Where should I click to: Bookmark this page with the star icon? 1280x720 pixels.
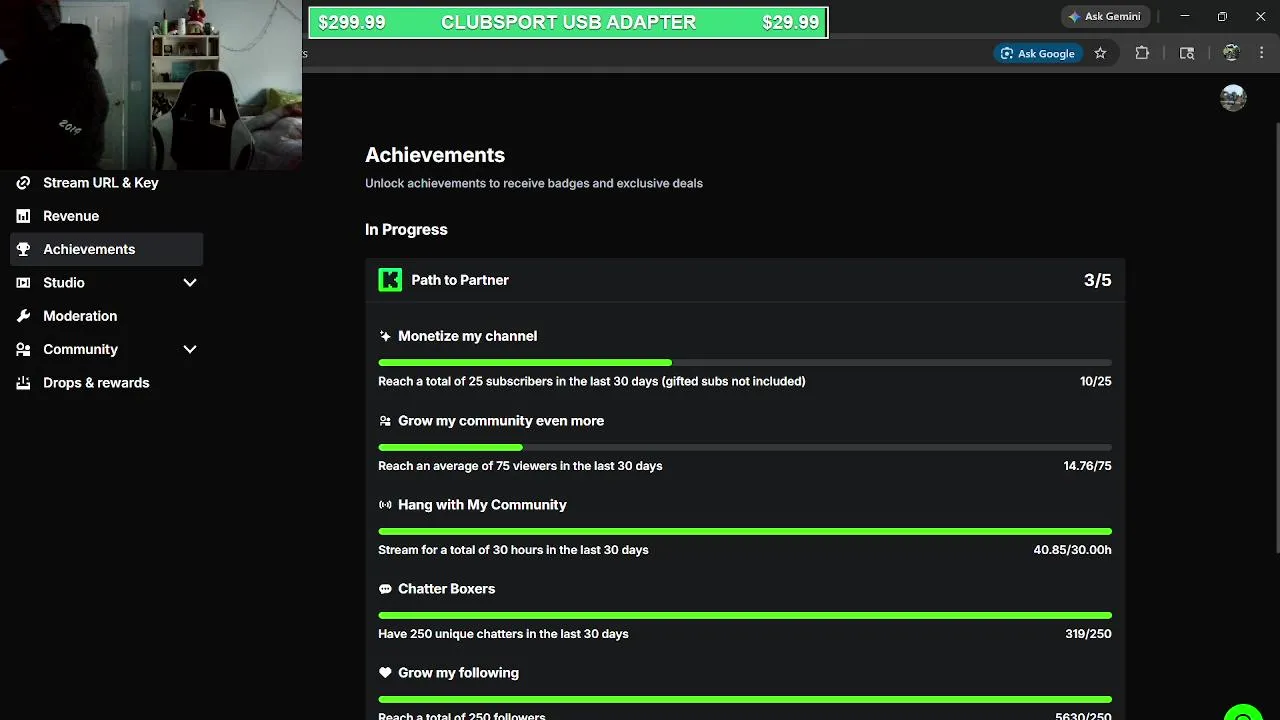(1100, 53)
